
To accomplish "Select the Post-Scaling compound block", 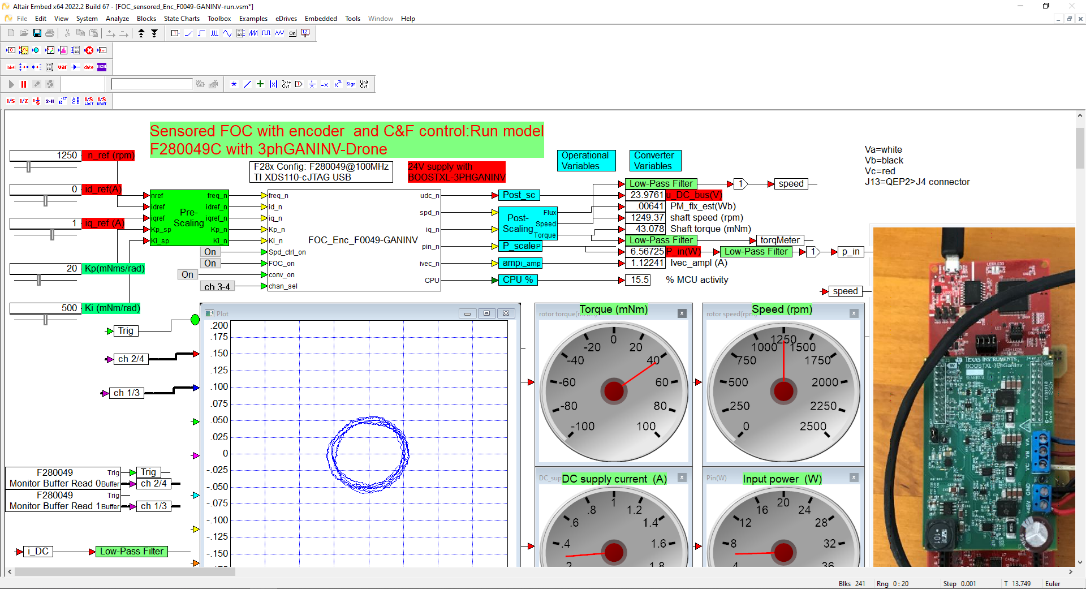I will click(x=528, y=223).
